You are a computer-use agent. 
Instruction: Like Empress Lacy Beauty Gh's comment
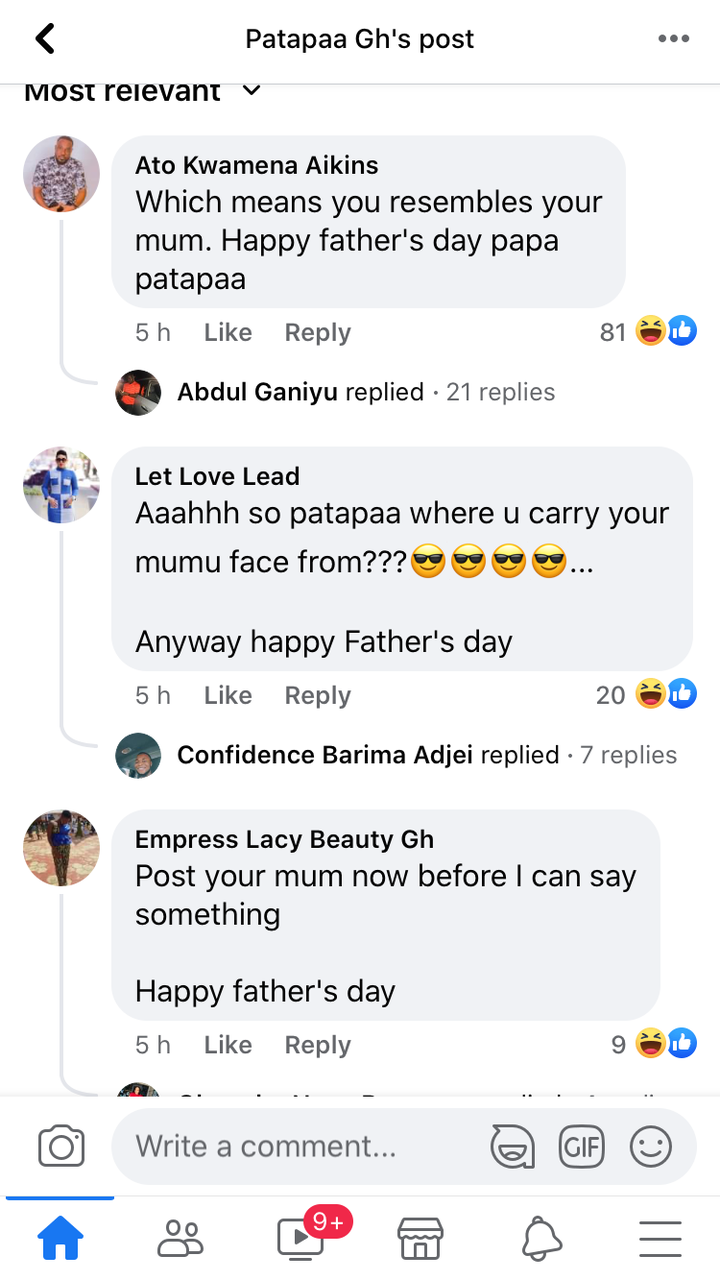(227, 1046)
